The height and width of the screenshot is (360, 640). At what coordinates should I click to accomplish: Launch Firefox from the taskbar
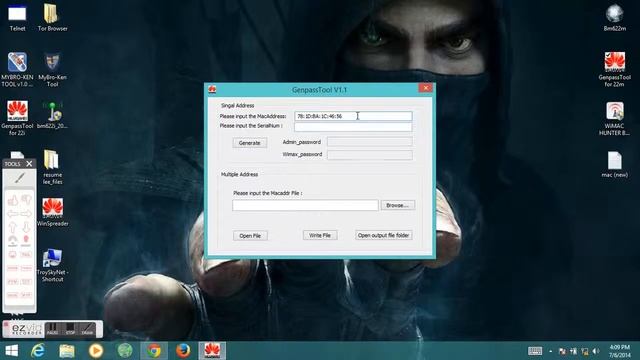pos(183,351)
